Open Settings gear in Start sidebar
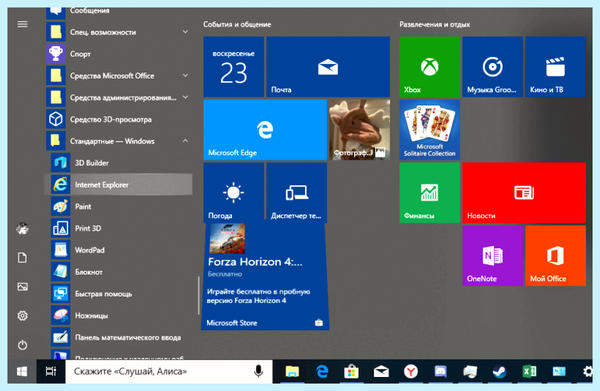The width and height of the screenshot is (600, 391). click(x=23, y=316)
